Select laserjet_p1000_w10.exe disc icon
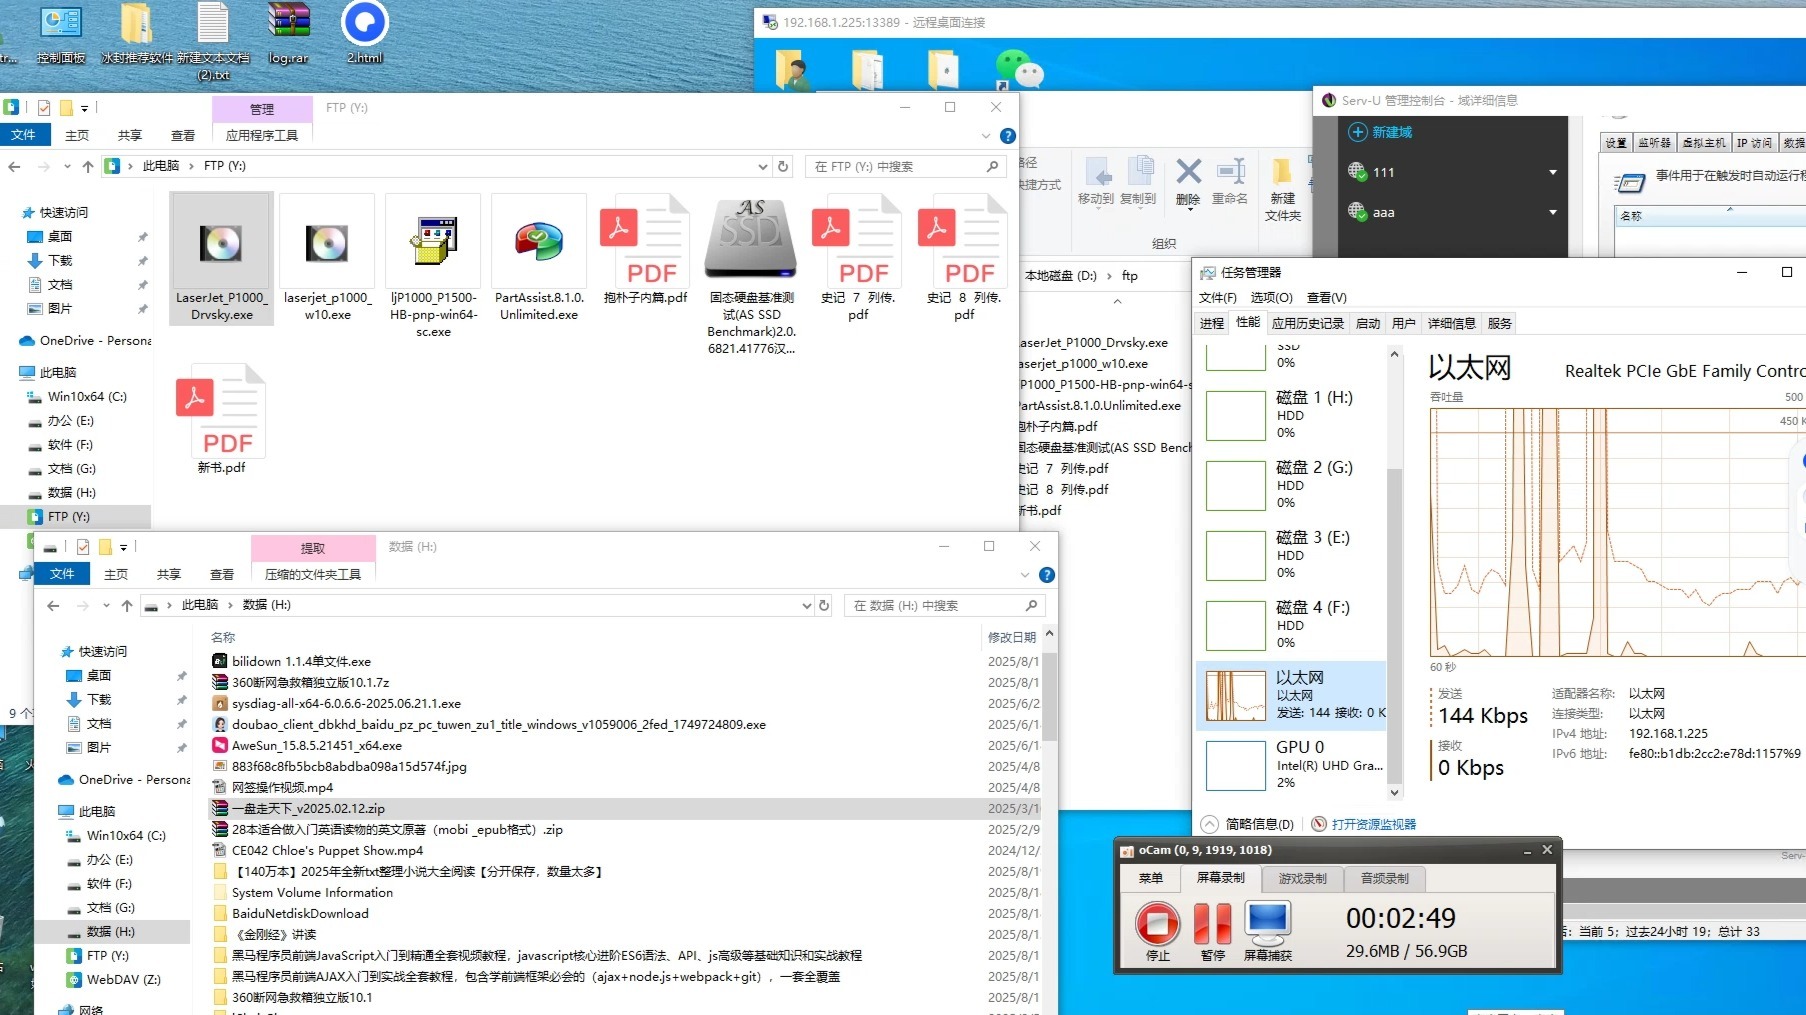Image resolution: width=1806 pixels, height=1015 pixels. click(x=327, y=243)
